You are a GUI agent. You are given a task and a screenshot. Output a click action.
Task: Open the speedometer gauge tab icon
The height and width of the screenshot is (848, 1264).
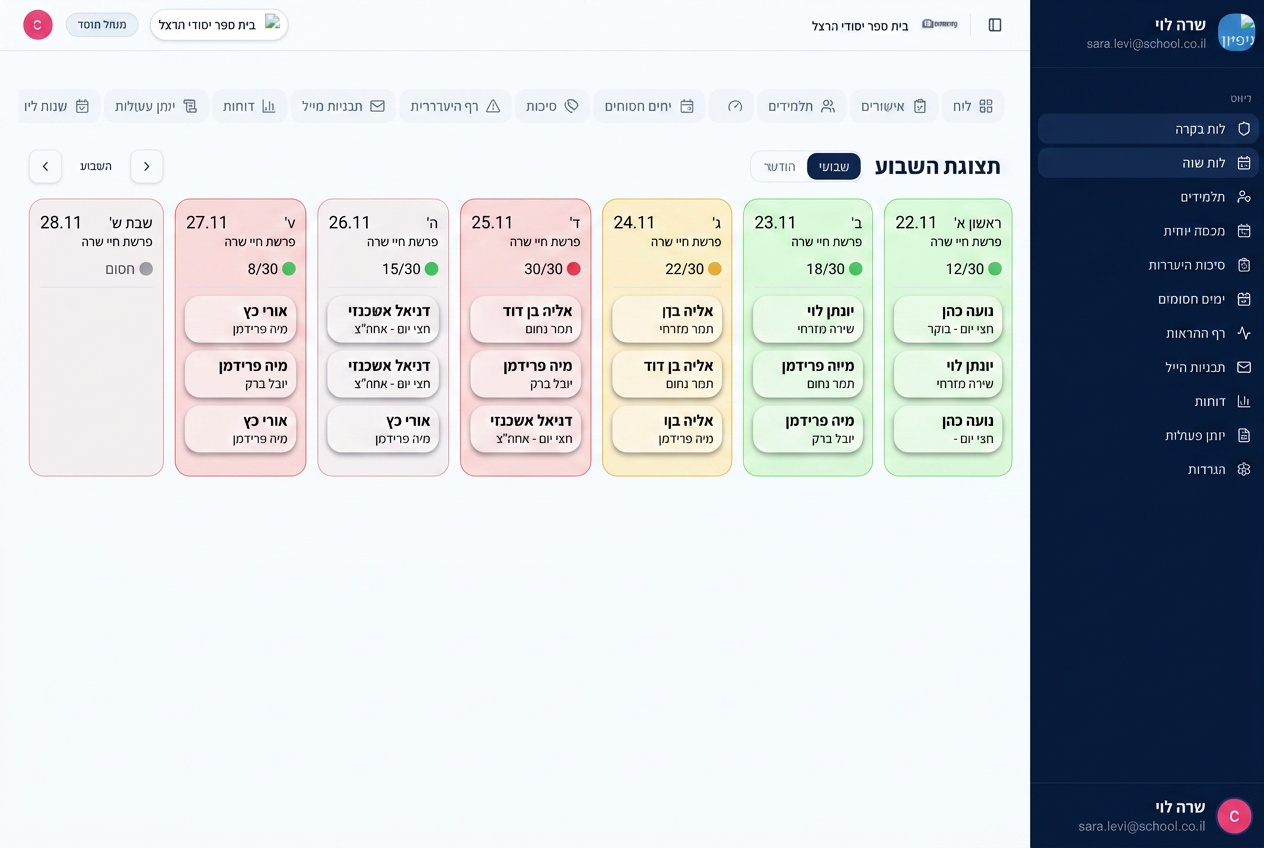tap(735, 106)
